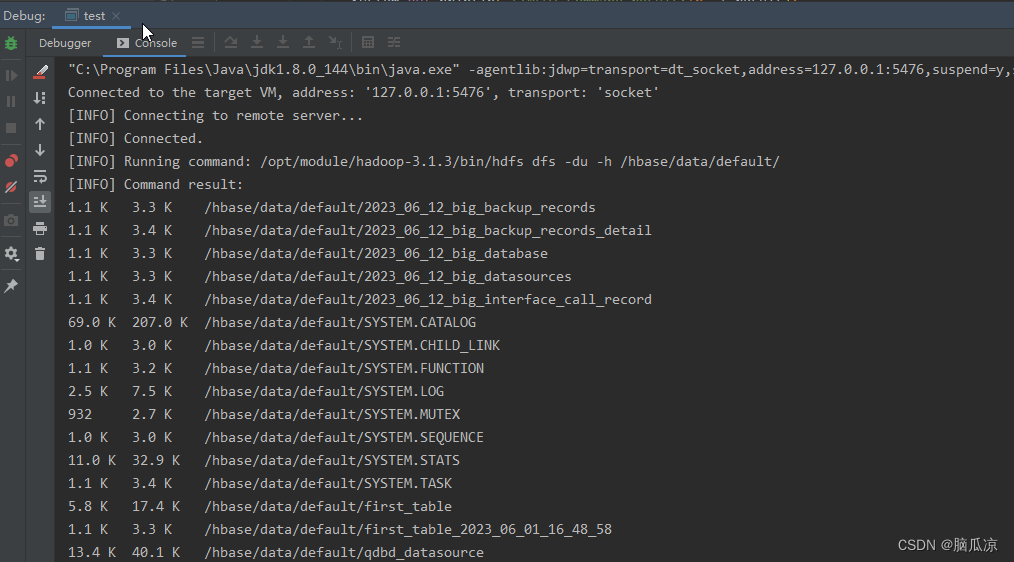Click the Pin Tab pushpin icon
Screen dimensions: 1014x562
pyautogui.click(x=11, y=285)
